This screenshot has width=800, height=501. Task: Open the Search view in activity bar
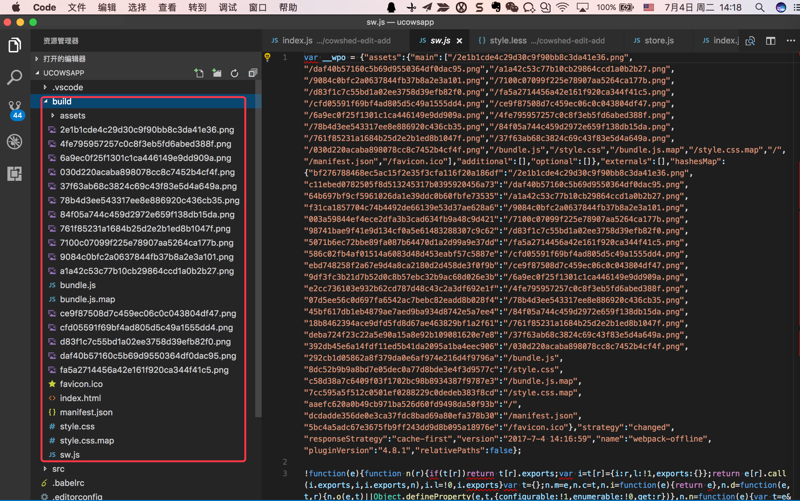pos(15,78)
